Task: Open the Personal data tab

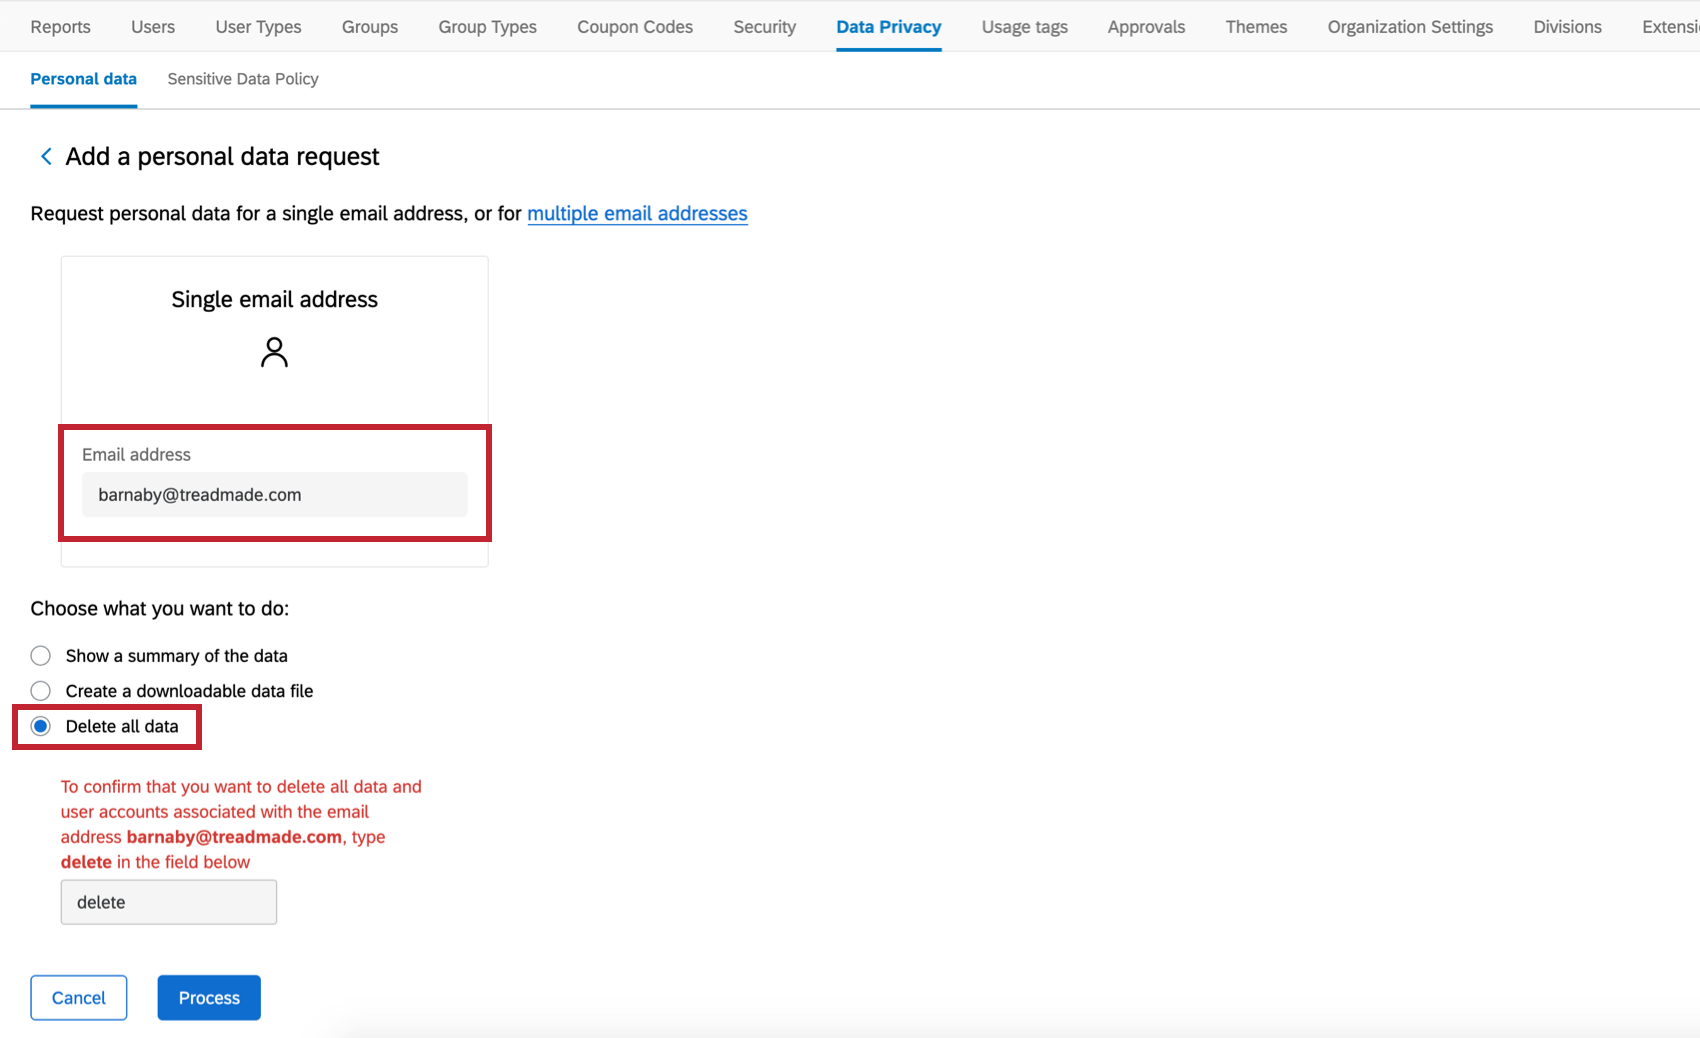Action: [x=83, y=79]
